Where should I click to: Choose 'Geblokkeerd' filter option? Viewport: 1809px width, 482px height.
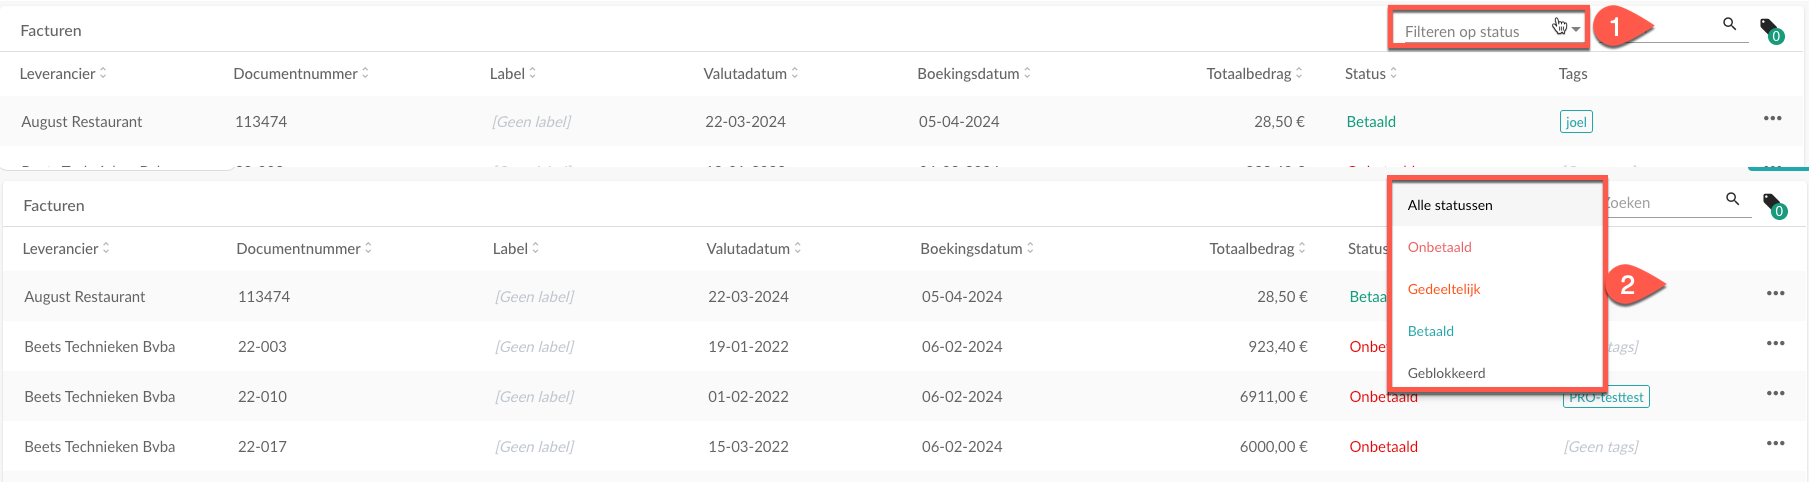click(x=1446, y=373)
